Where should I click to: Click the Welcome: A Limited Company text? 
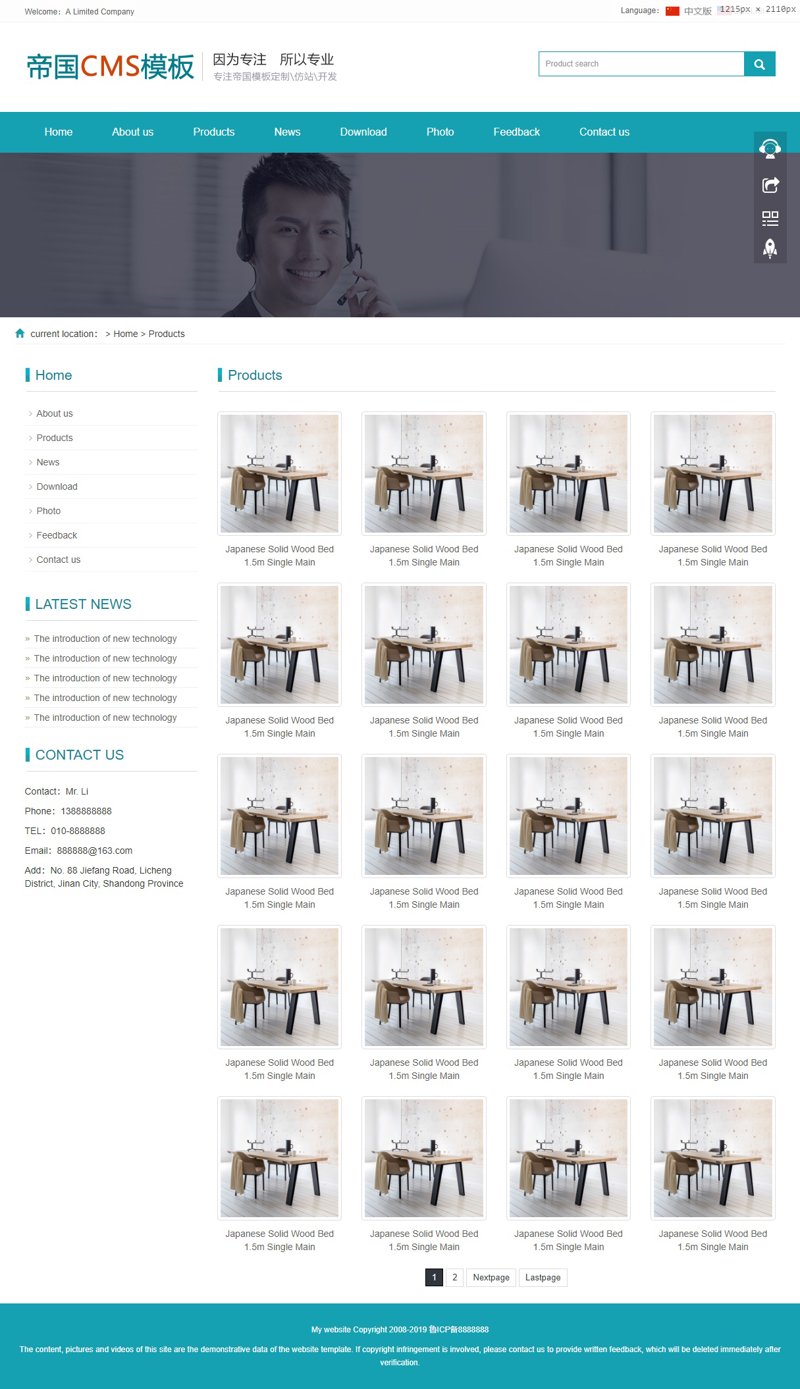click(79, 12)
